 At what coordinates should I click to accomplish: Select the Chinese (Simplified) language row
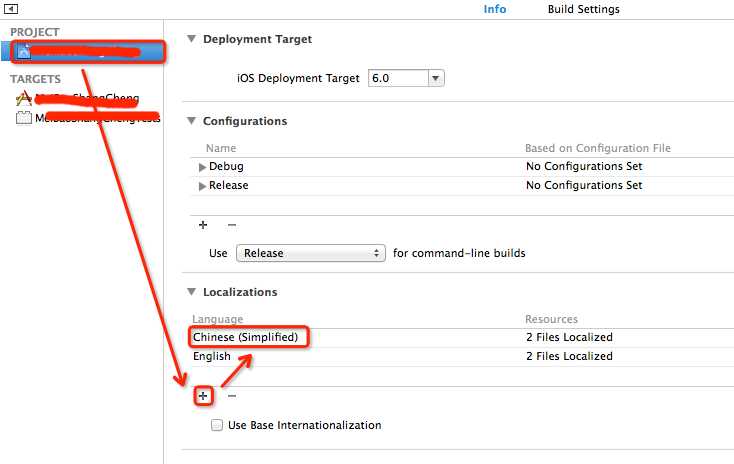click(461, 337)
